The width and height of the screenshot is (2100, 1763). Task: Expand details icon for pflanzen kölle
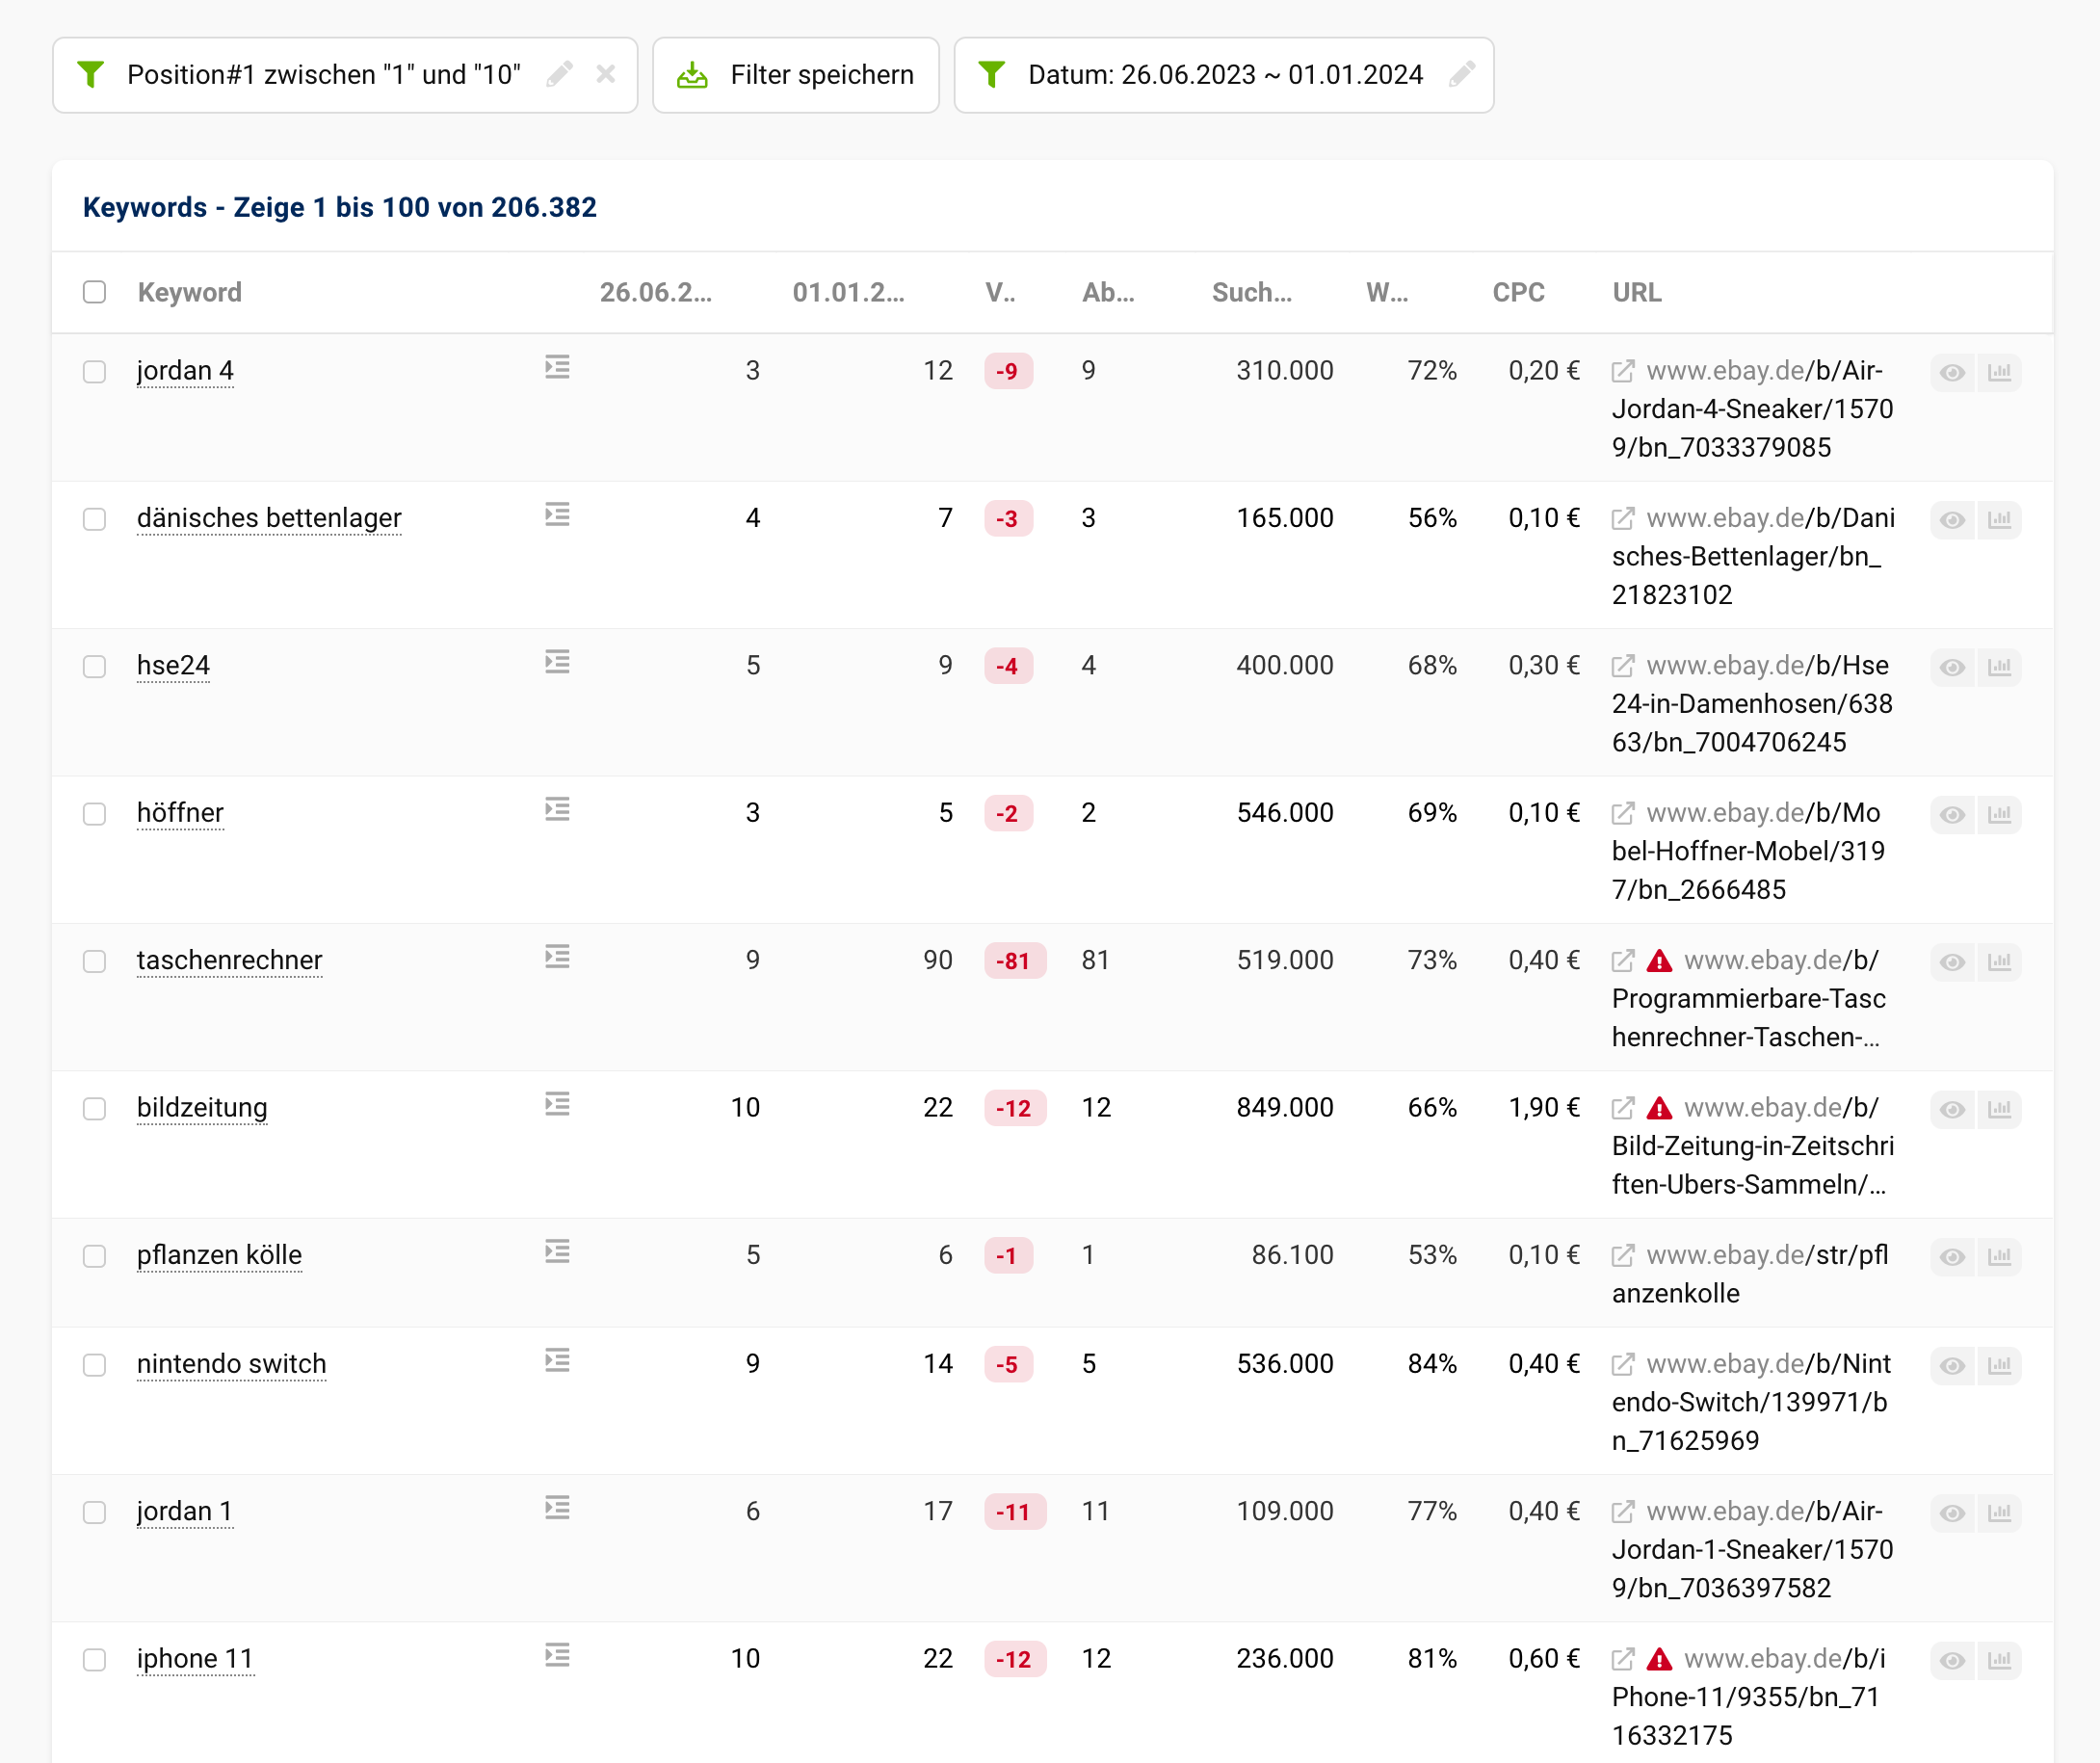[557, 1251]
